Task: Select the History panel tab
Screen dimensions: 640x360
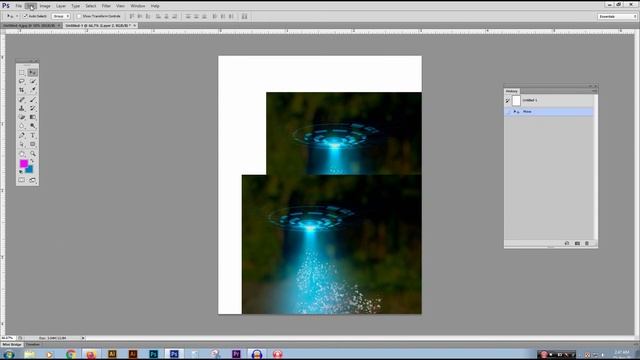Action: coord(511,91)
